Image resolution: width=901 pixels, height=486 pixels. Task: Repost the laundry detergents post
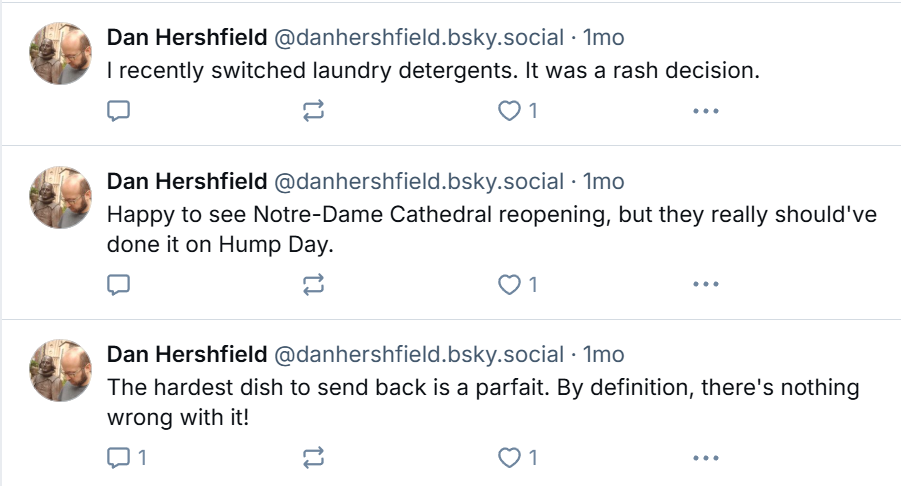point(313,111)
